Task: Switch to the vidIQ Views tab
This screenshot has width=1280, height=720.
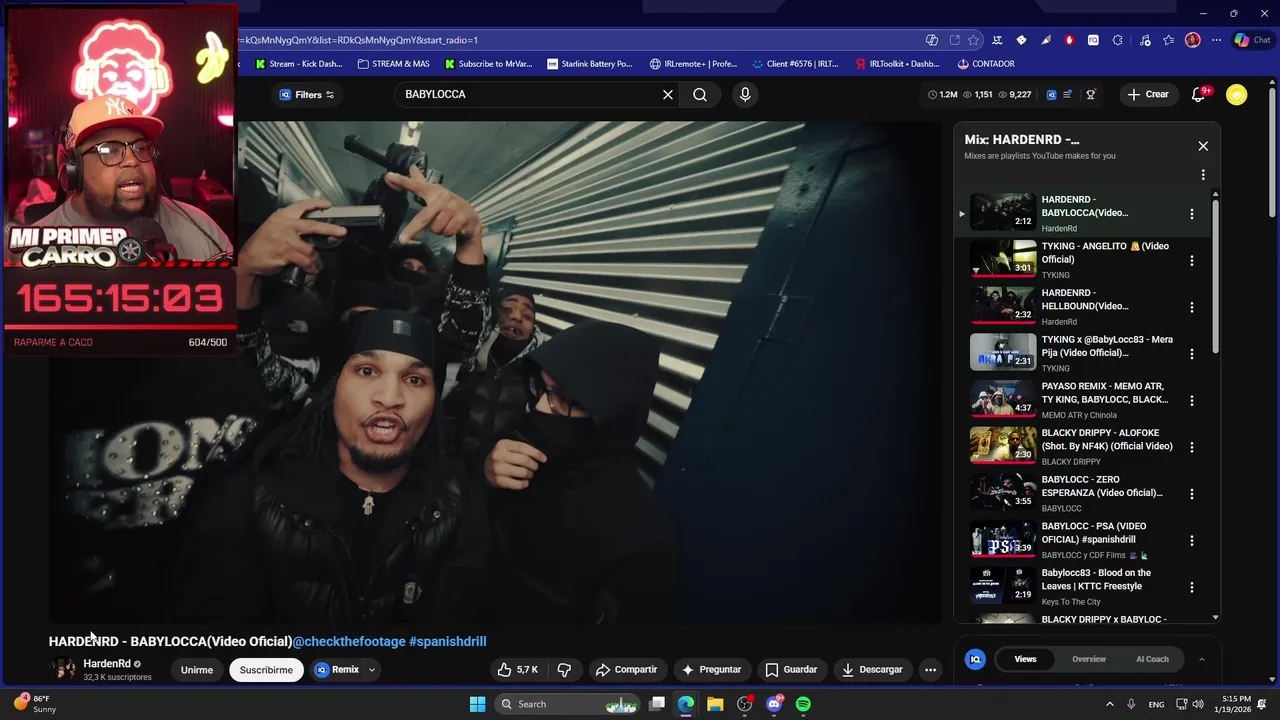Action: [1025, 659]
